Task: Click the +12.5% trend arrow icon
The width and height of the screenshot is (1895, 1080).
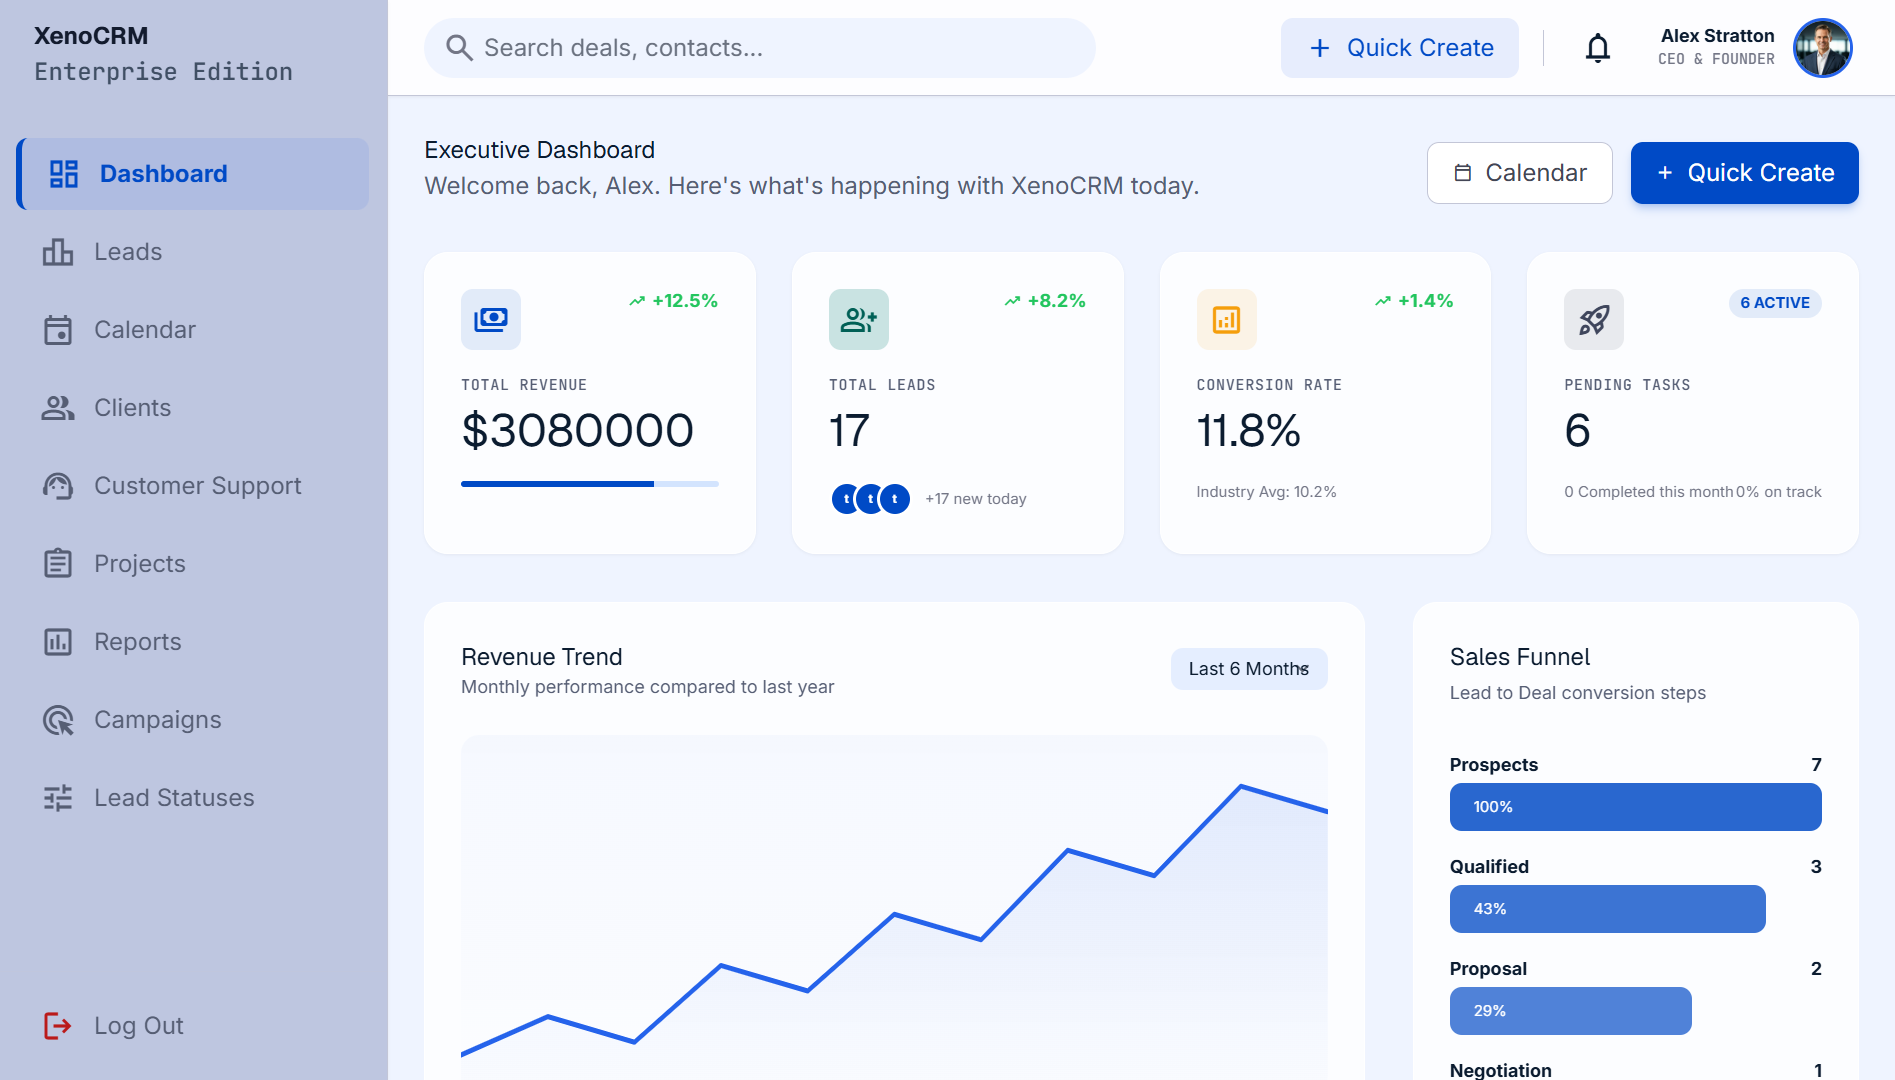Action: click(637, 301)
